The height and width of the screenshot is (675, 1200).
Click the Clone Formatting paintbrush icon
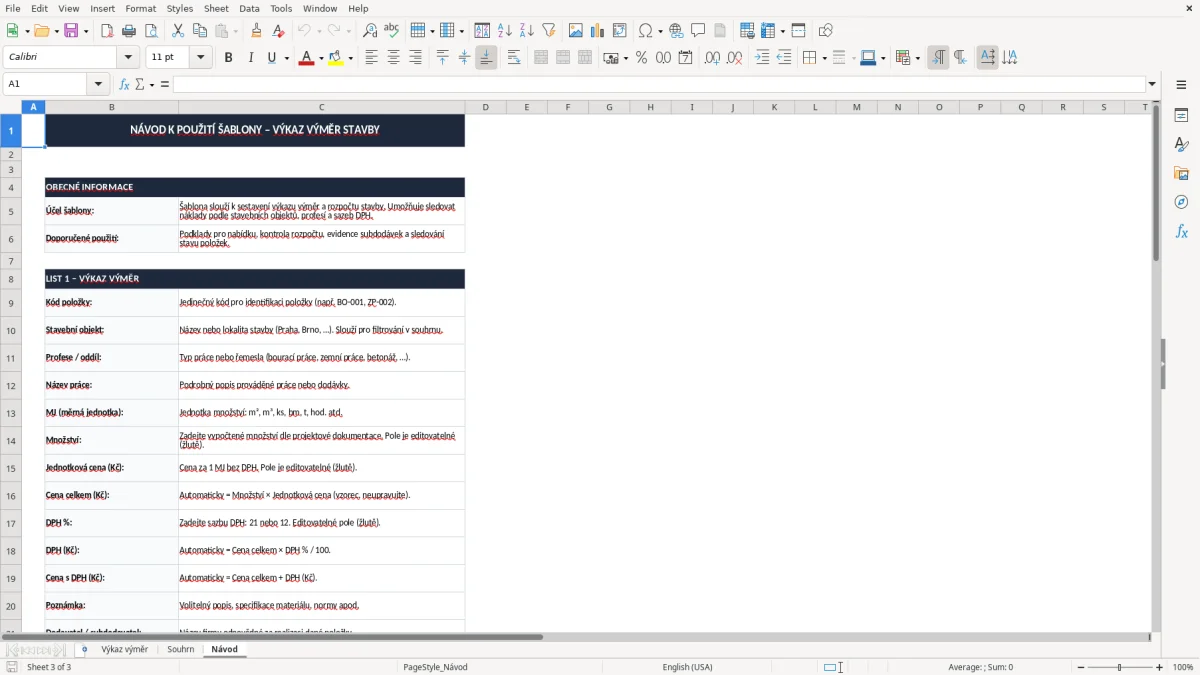256,31
